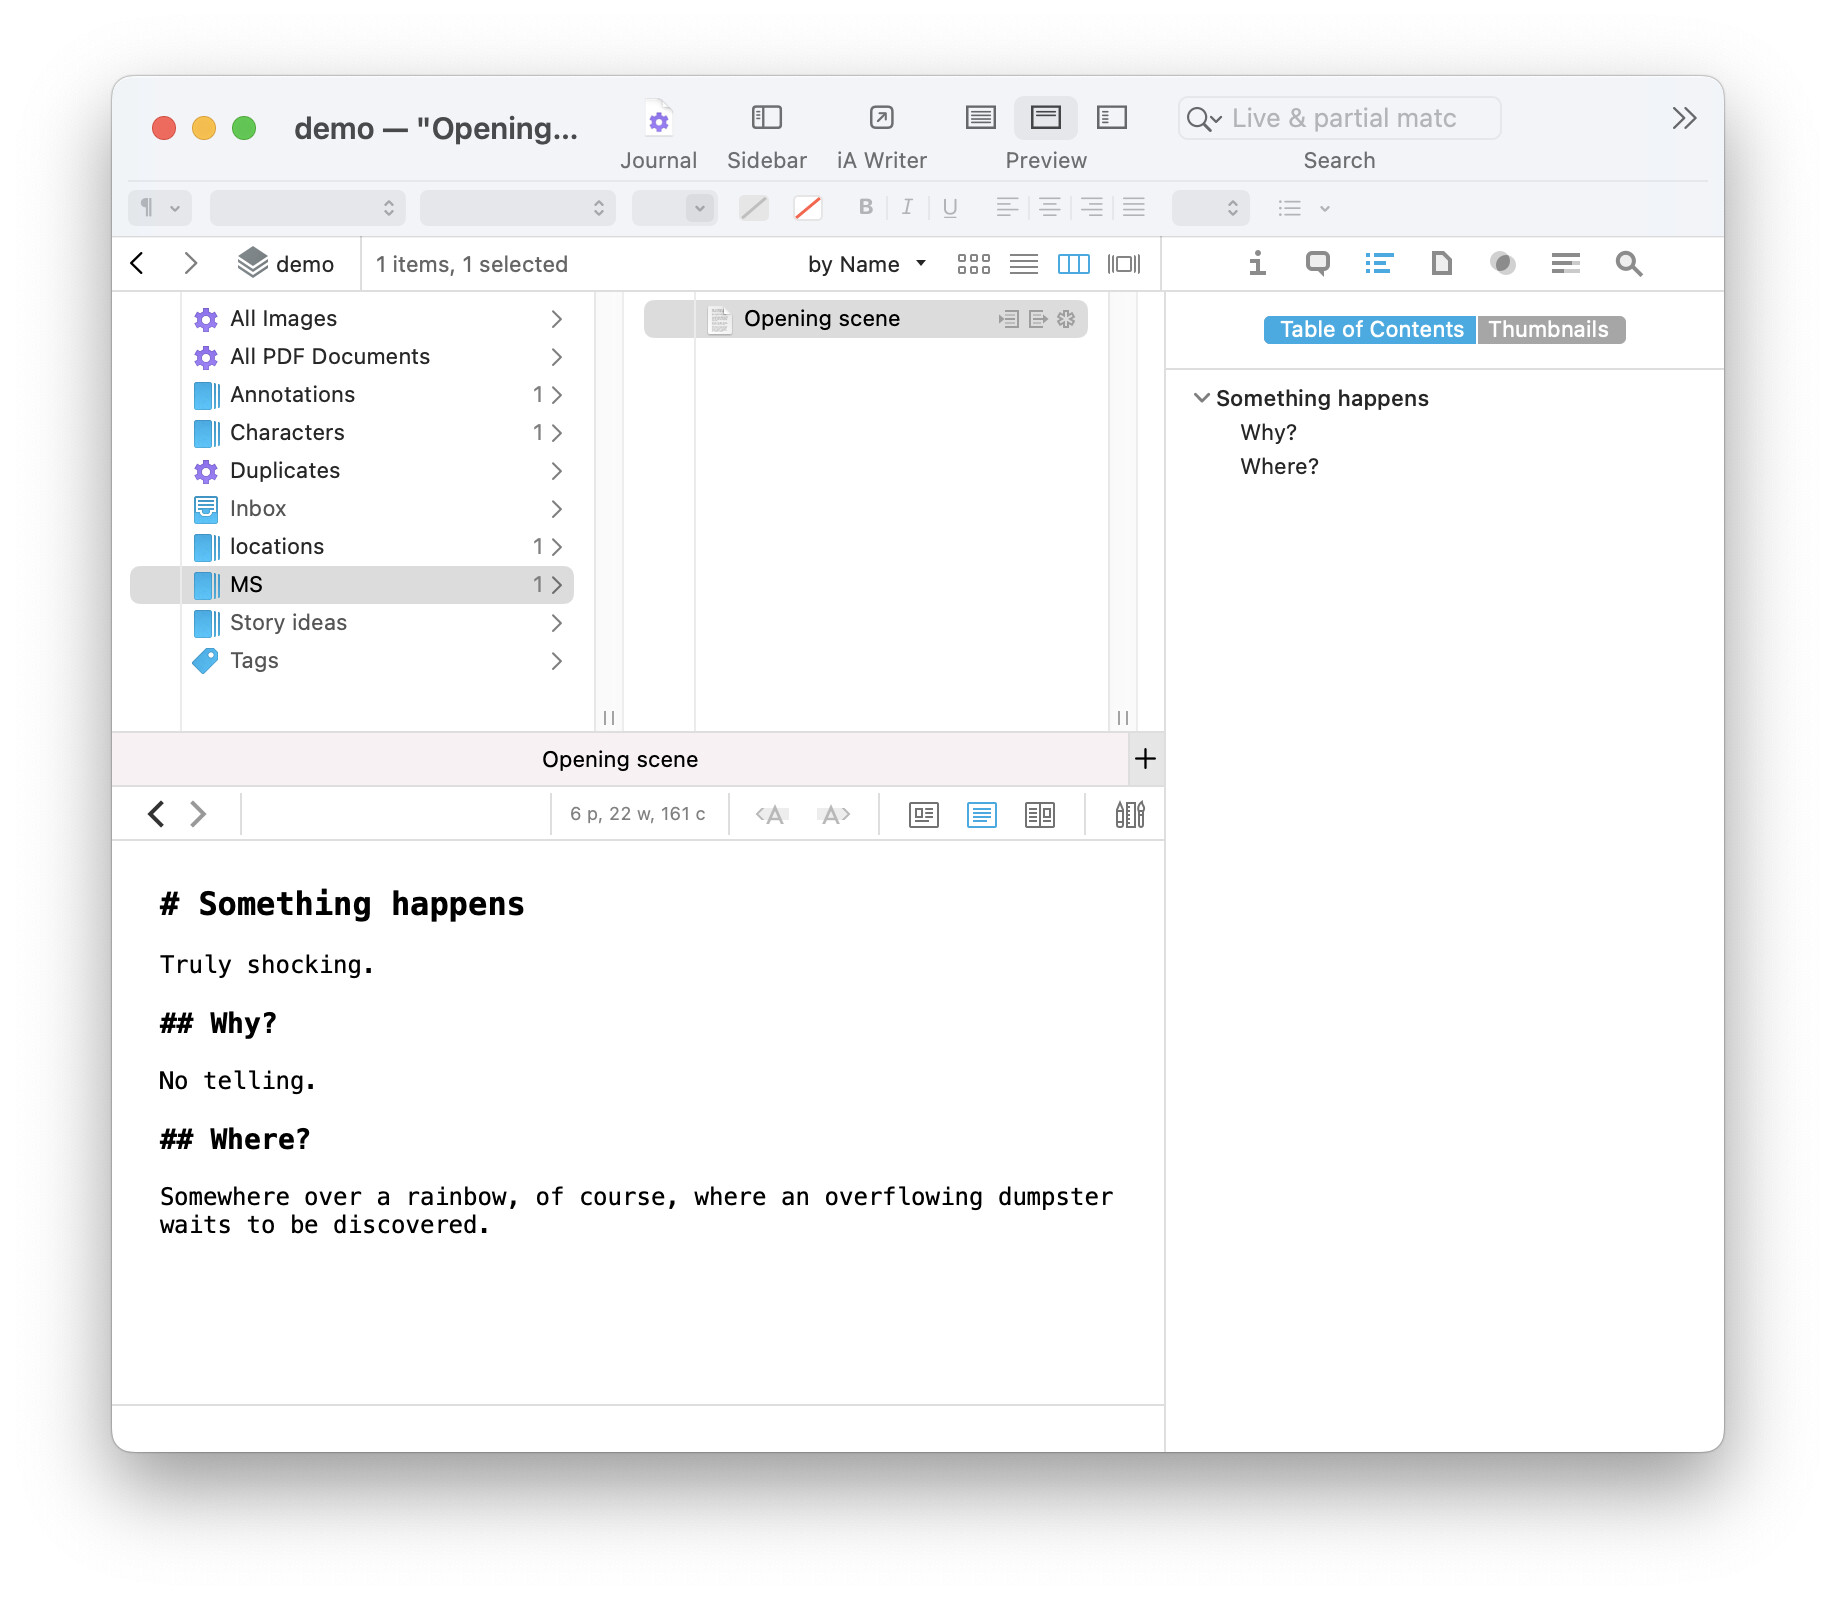Open the by Name sort dropdown
This screenshot has width=1836, height=1600.
[866, 264]
